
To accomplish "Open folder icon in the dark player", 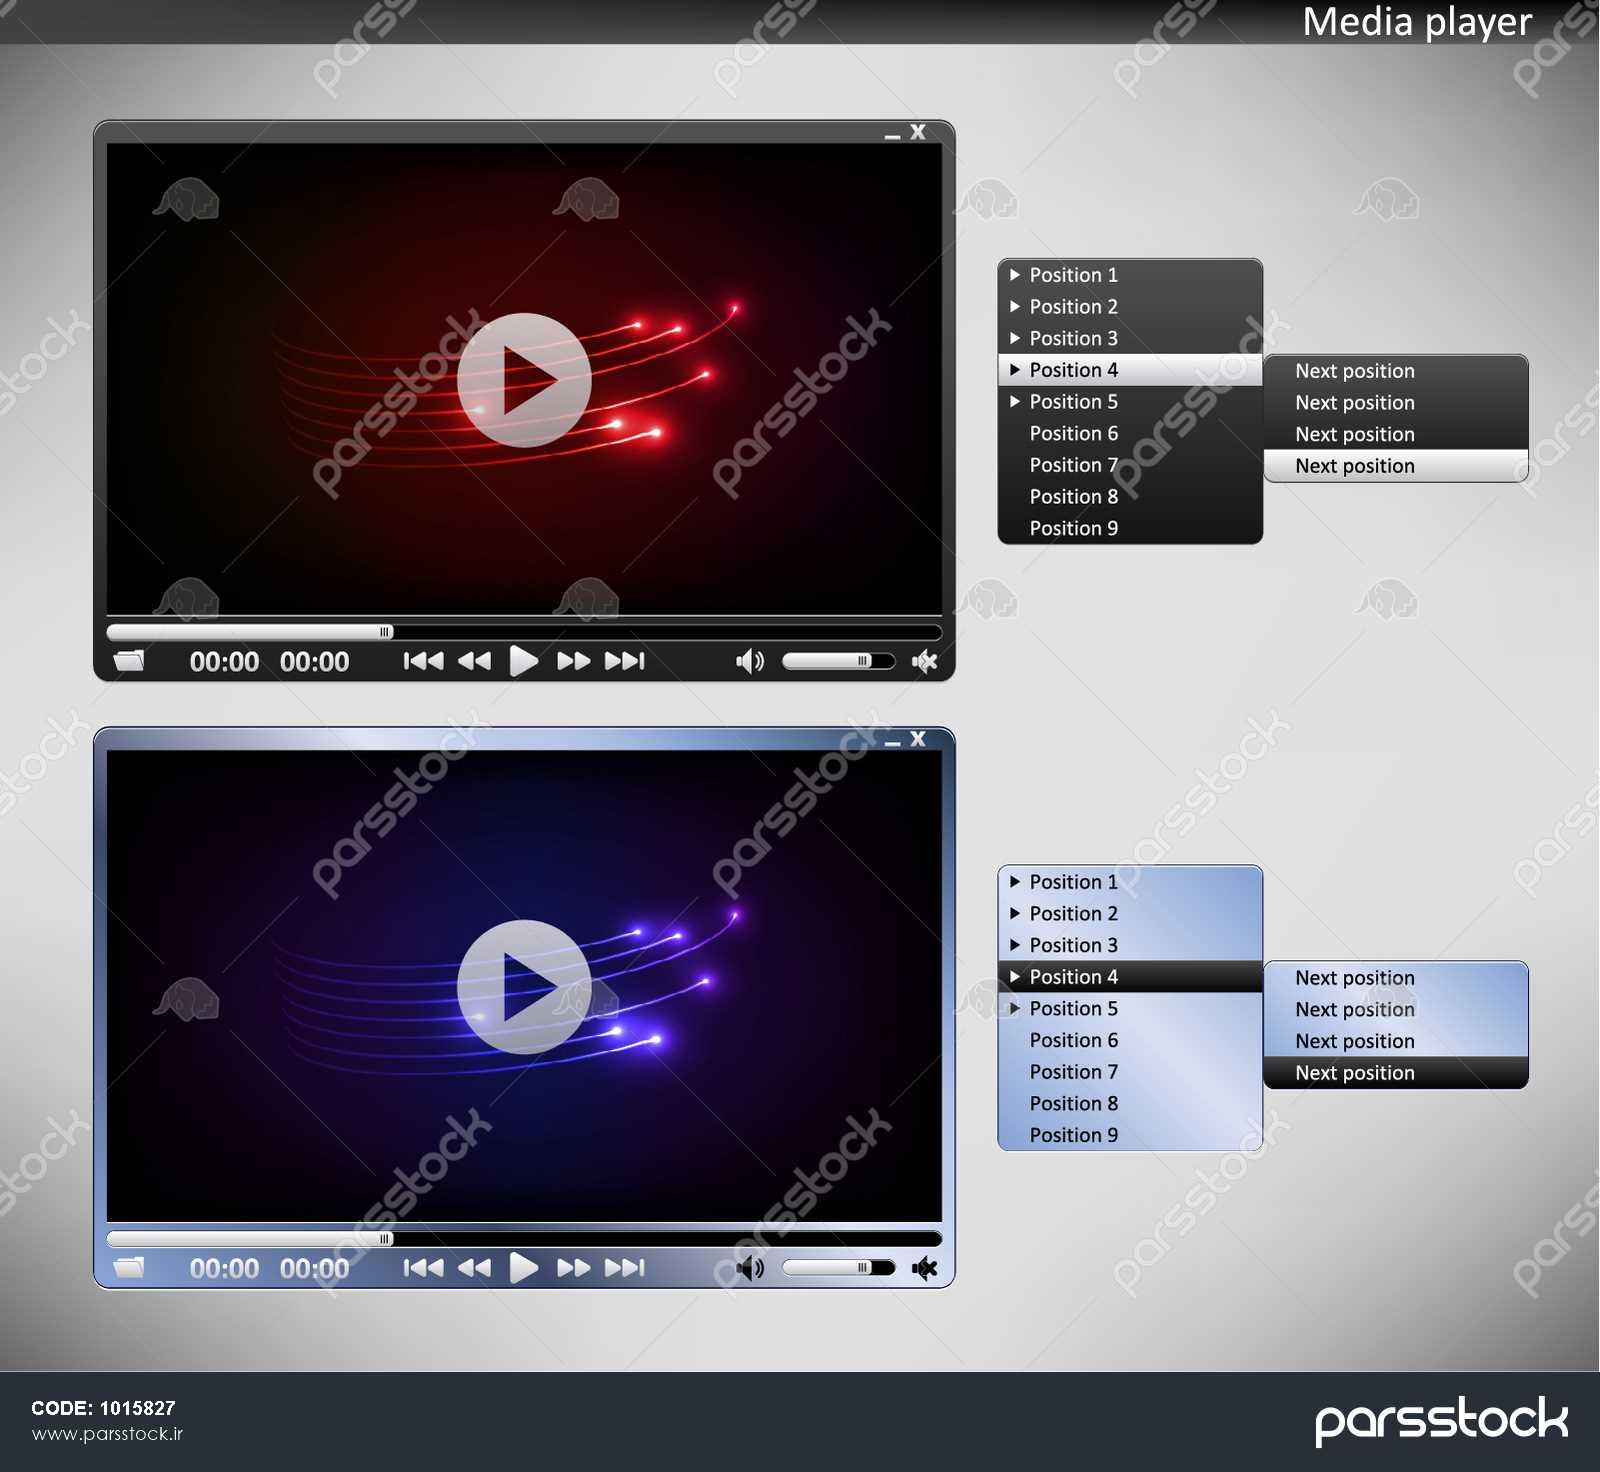I will [129, 661].
